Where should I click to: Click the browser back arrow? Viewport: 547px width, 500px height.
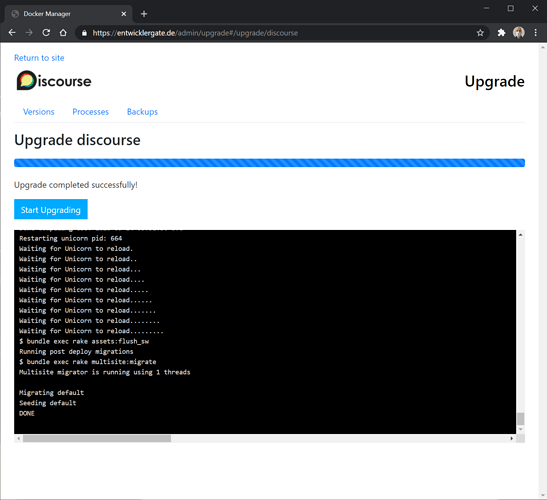pyautogui.click(x=12, y=33)
